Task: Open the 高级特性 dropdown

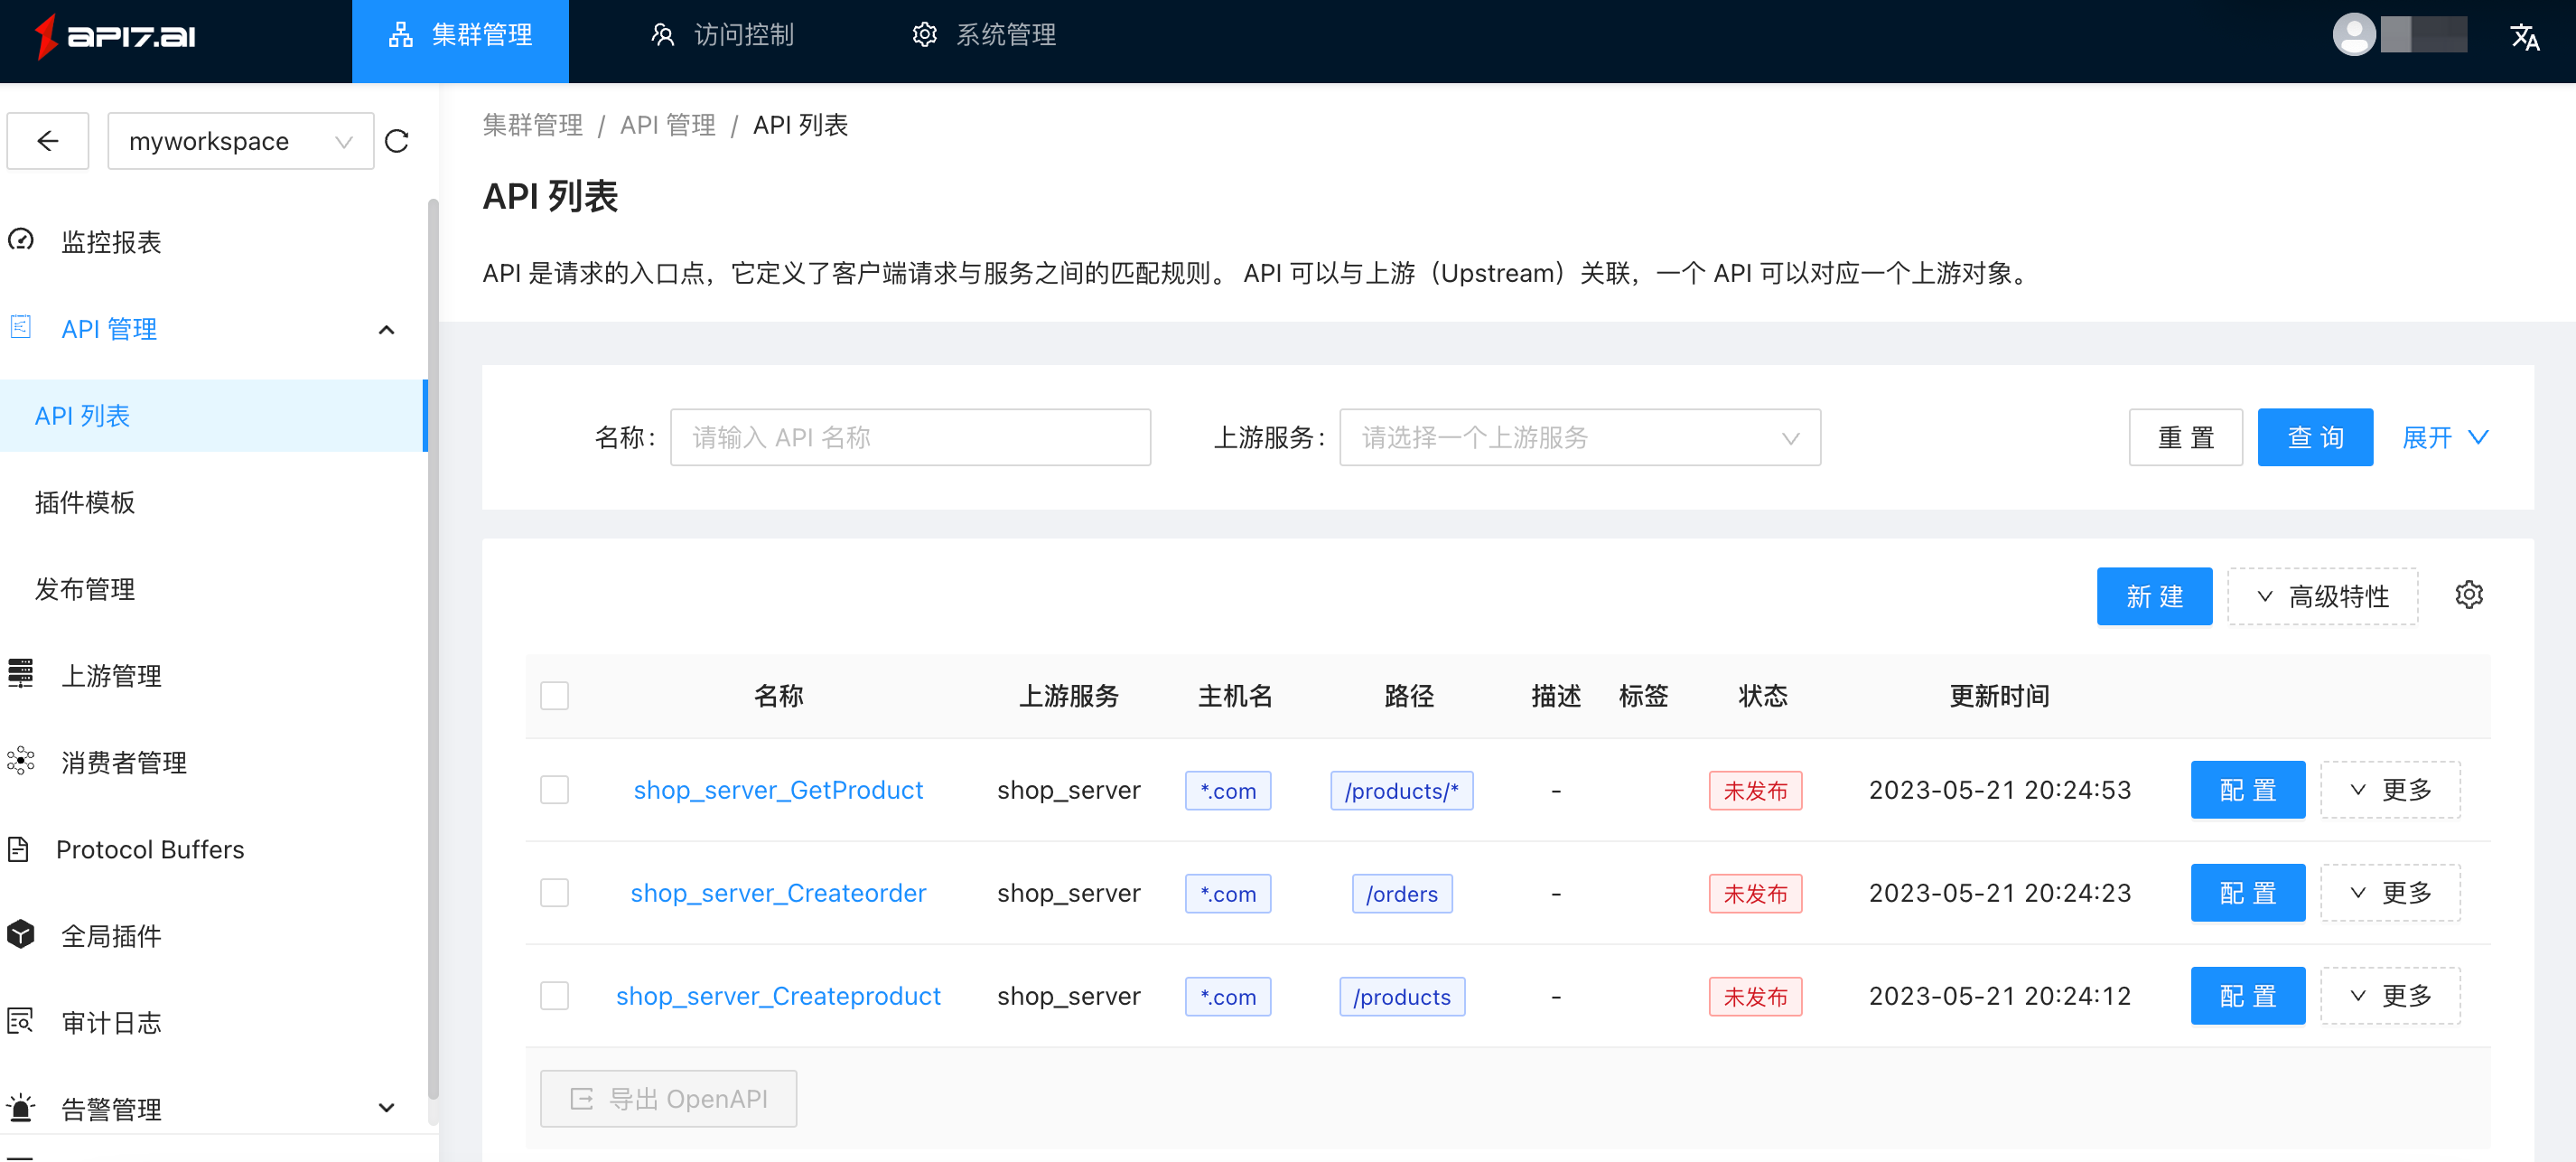Action: [2322, 596]
